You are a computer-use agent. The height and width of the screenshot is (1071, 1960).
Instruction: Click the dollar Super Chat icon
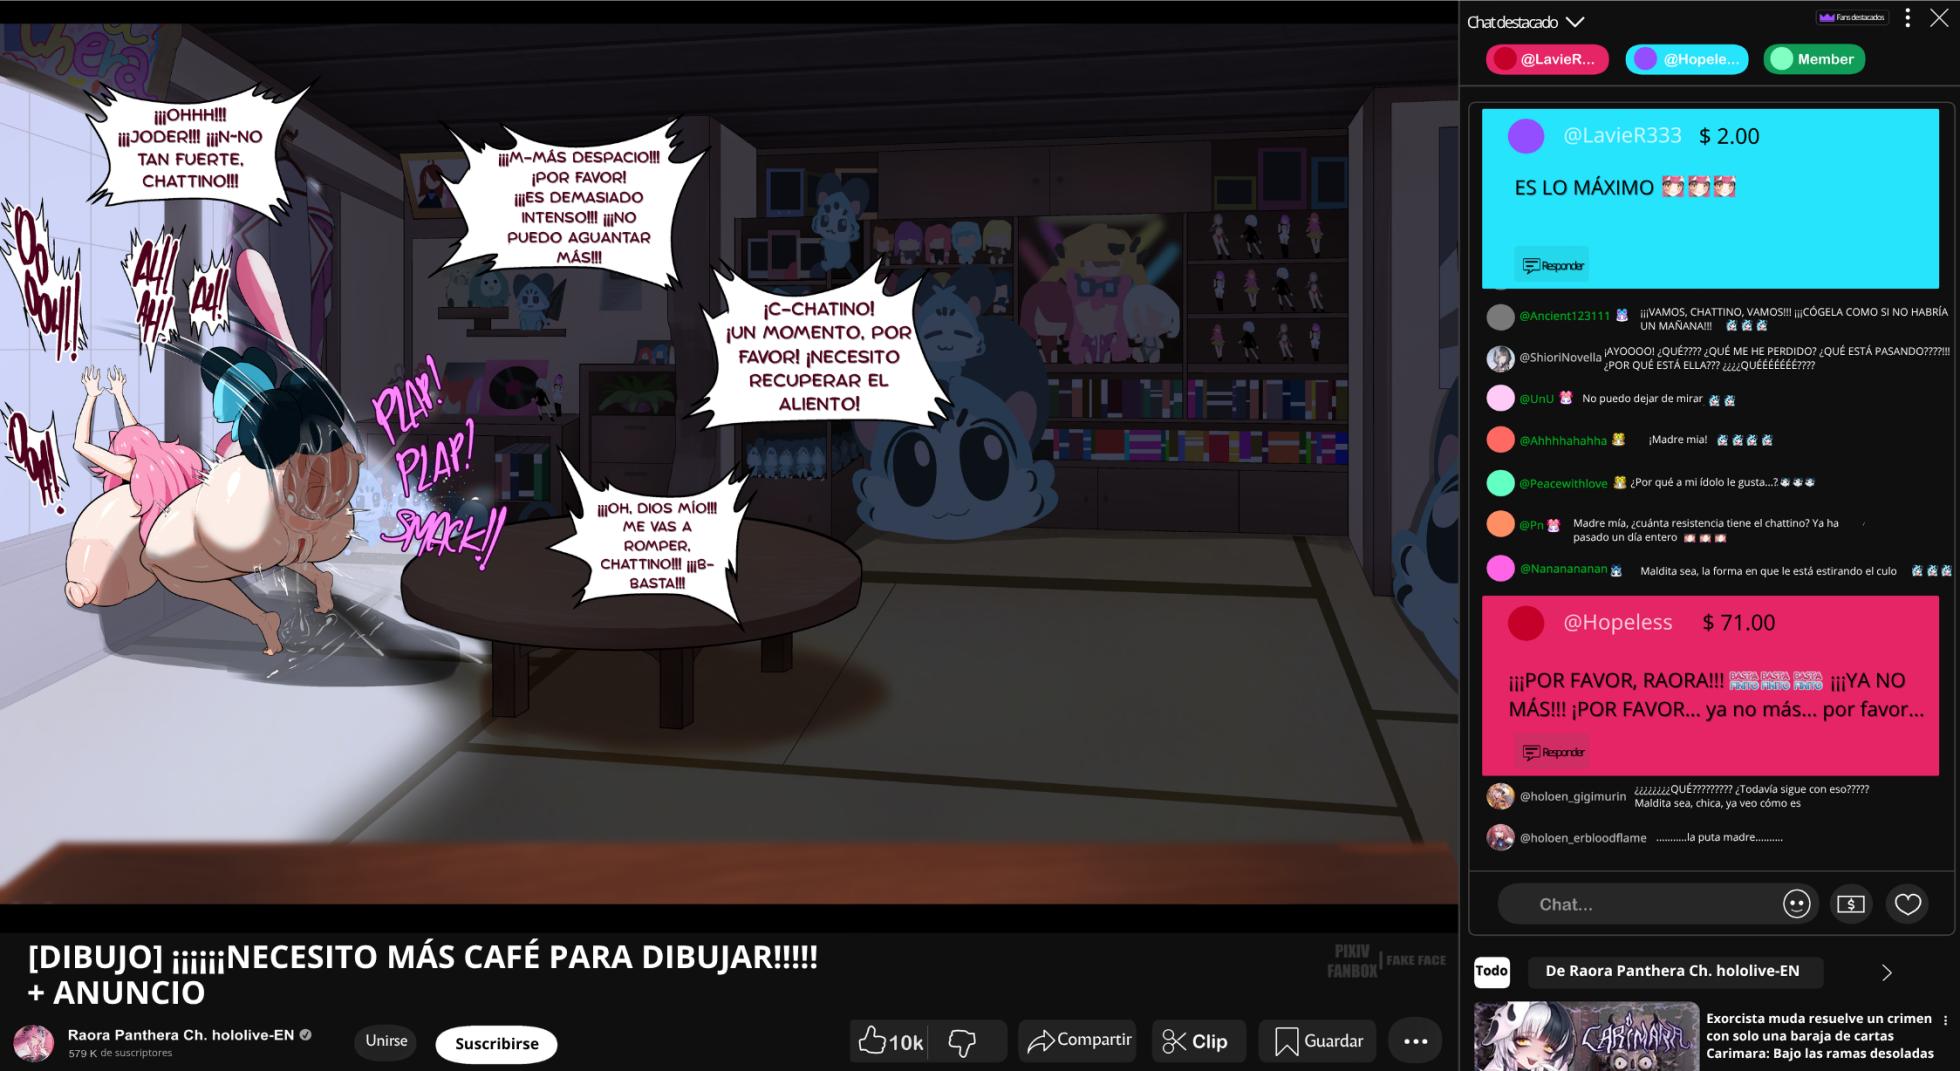(1850, 904)
